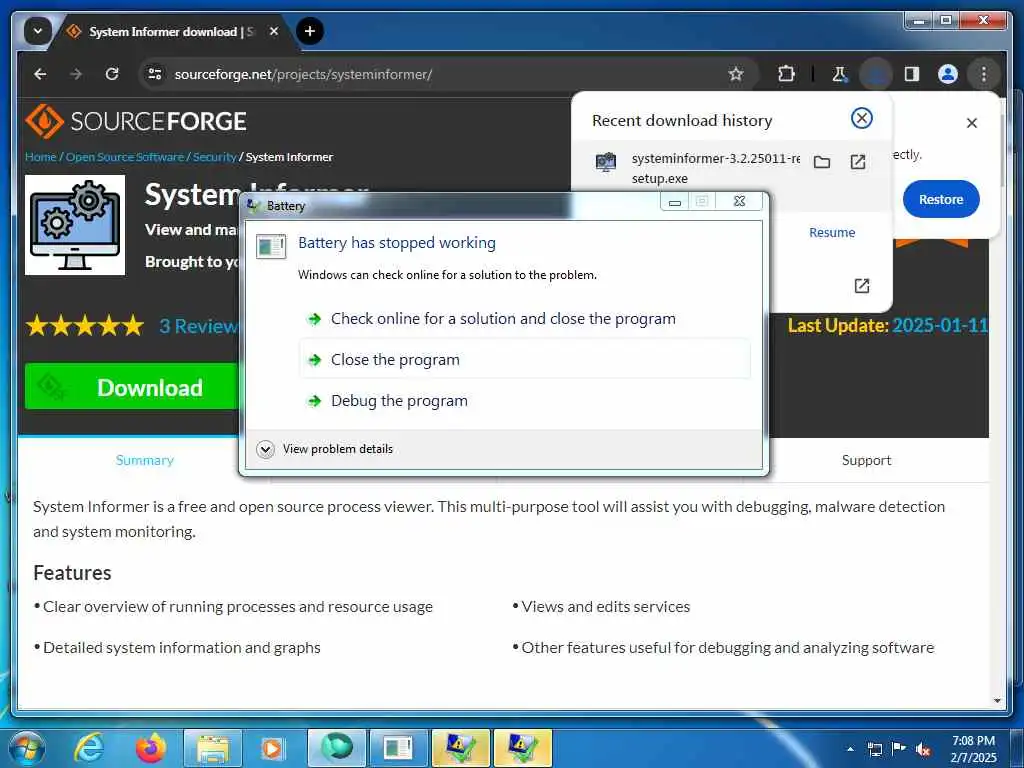Switch to the Support tab
The image size is (1024, 768).
pos(866,460)
